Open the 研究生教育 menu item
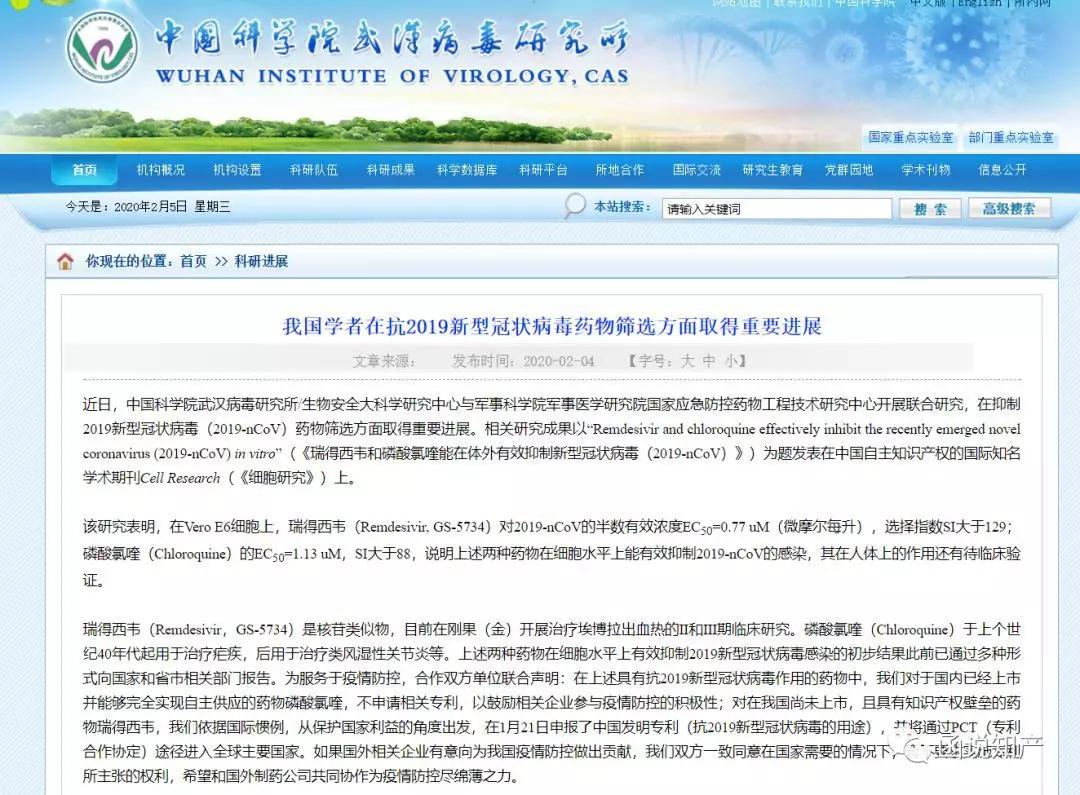Image resolution: width=1080 pixels, height=795 pixels. point(773,169)
